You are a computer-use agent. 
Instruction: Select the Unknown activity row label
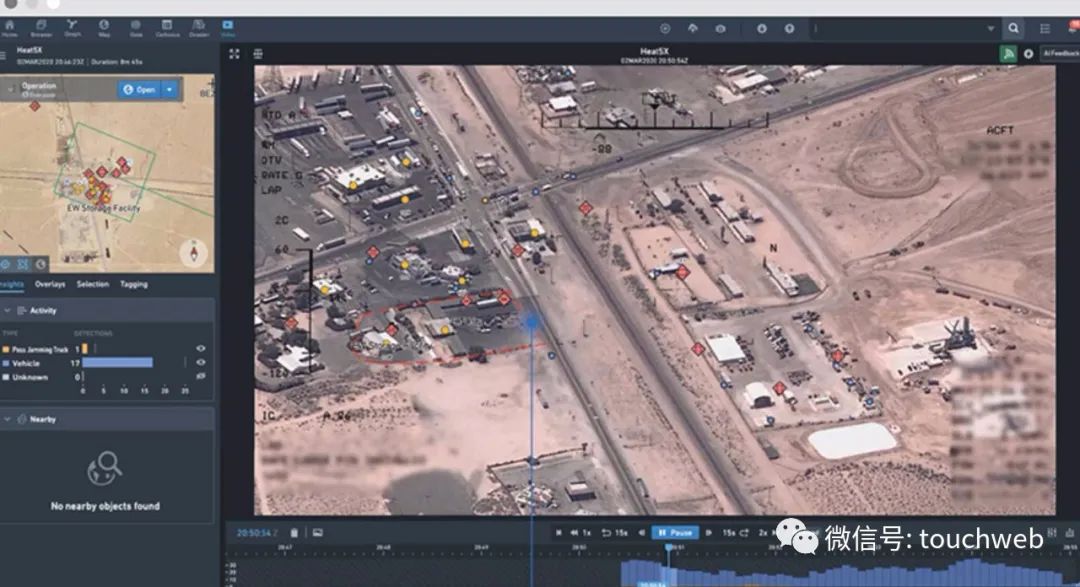pyautogui.click(x=30, y=377)
